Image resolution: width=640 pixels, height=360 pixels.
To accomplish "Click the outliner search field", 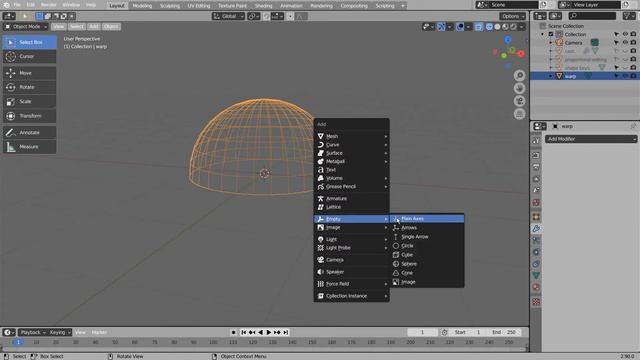I will 592,16.
